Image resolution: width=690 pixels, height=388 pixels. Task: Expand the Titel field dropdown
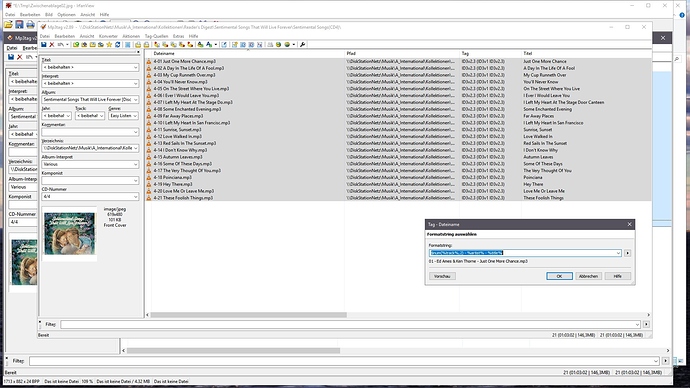(x=135, y=67)
